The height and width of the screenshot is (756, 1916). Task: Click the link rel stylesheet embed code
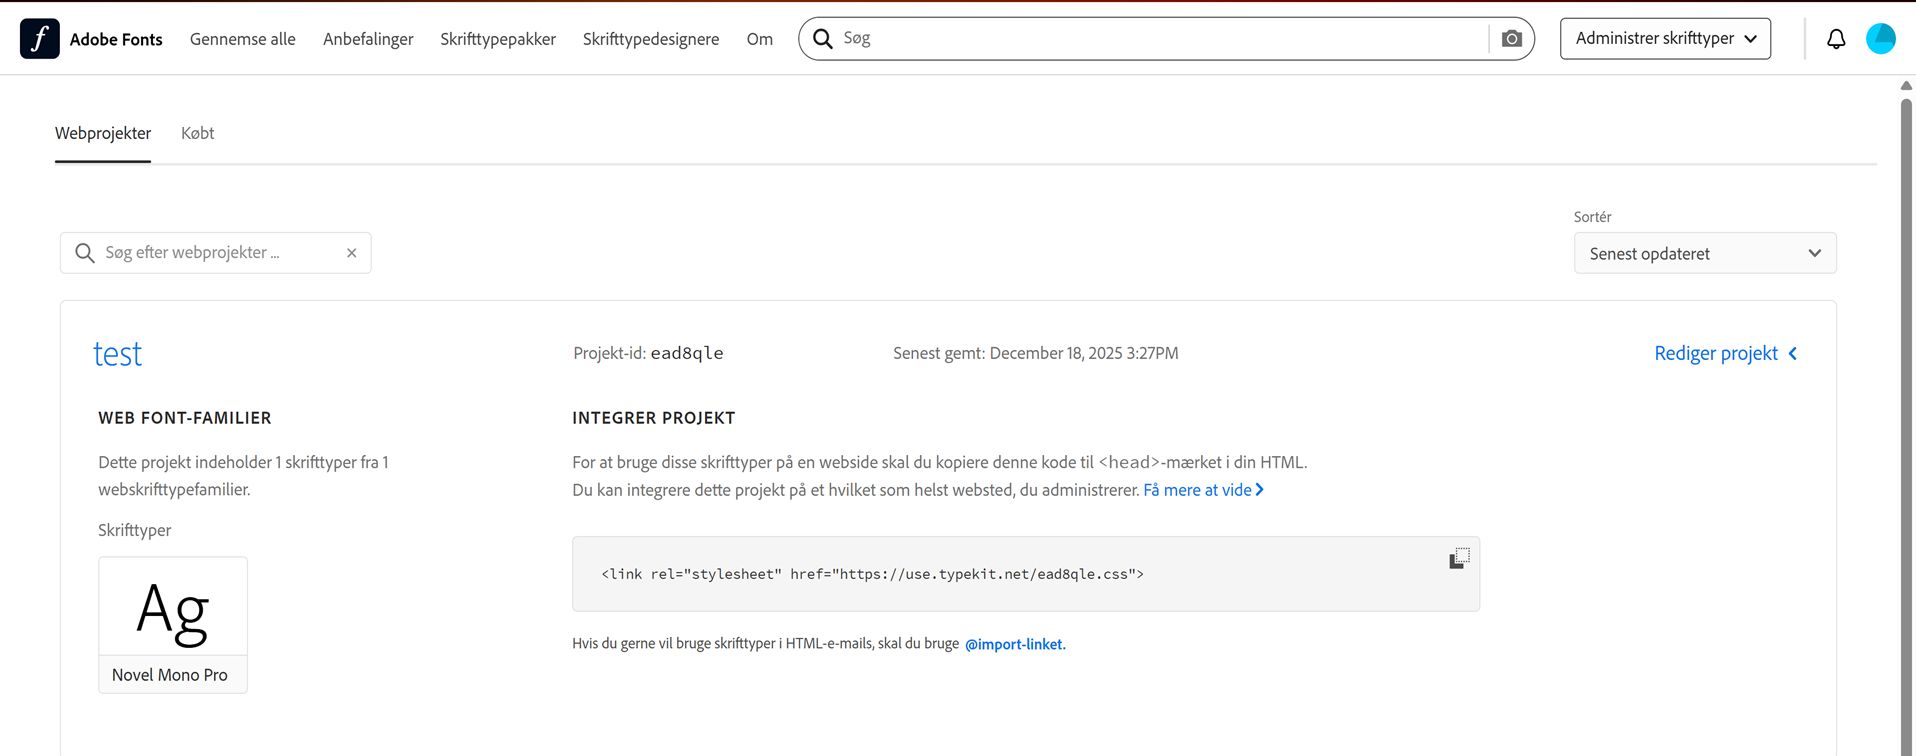872,574
